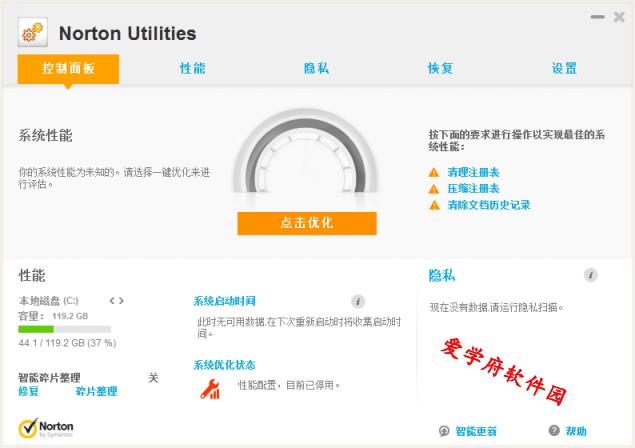
Task: Open the 清除文档历史记录 link
Action: point(489,205)
